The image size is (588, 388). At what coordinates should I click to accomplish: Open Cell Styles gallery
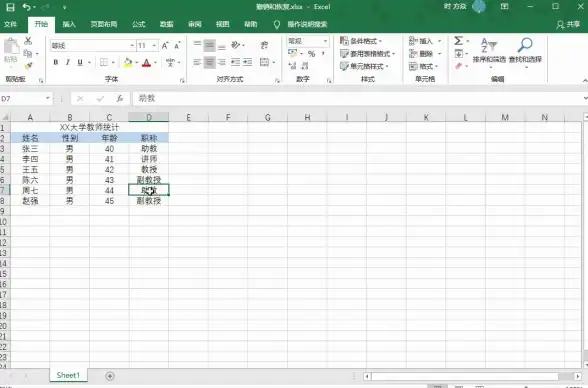point(364,66)
